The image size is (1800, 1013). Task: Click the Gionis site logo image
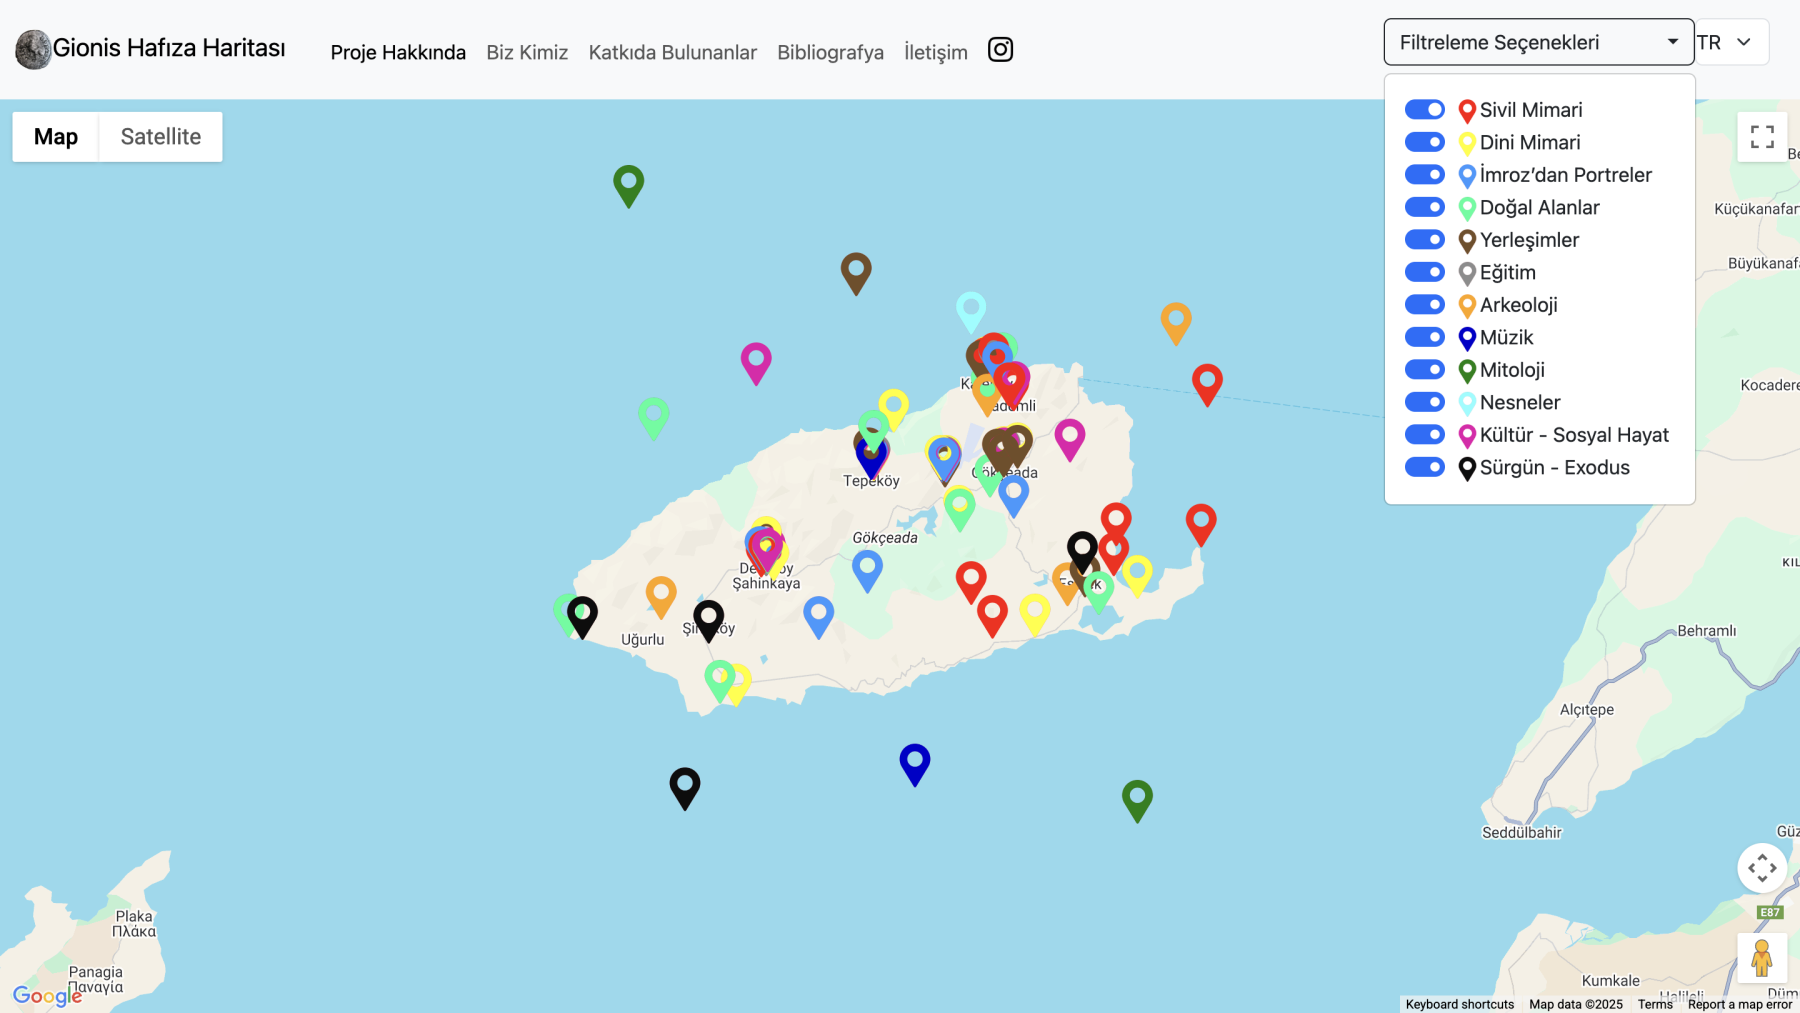33,49
